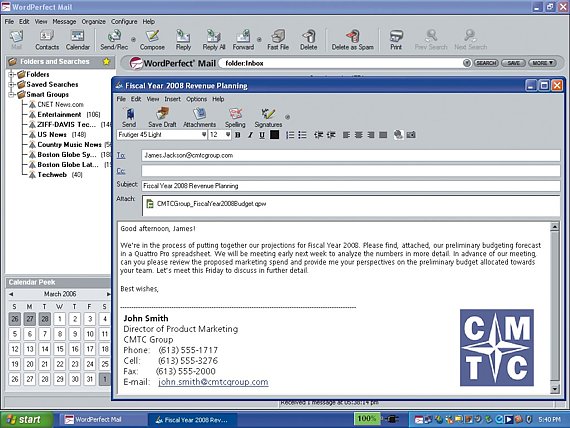
Task: Justify the message text
Action: 383,135
